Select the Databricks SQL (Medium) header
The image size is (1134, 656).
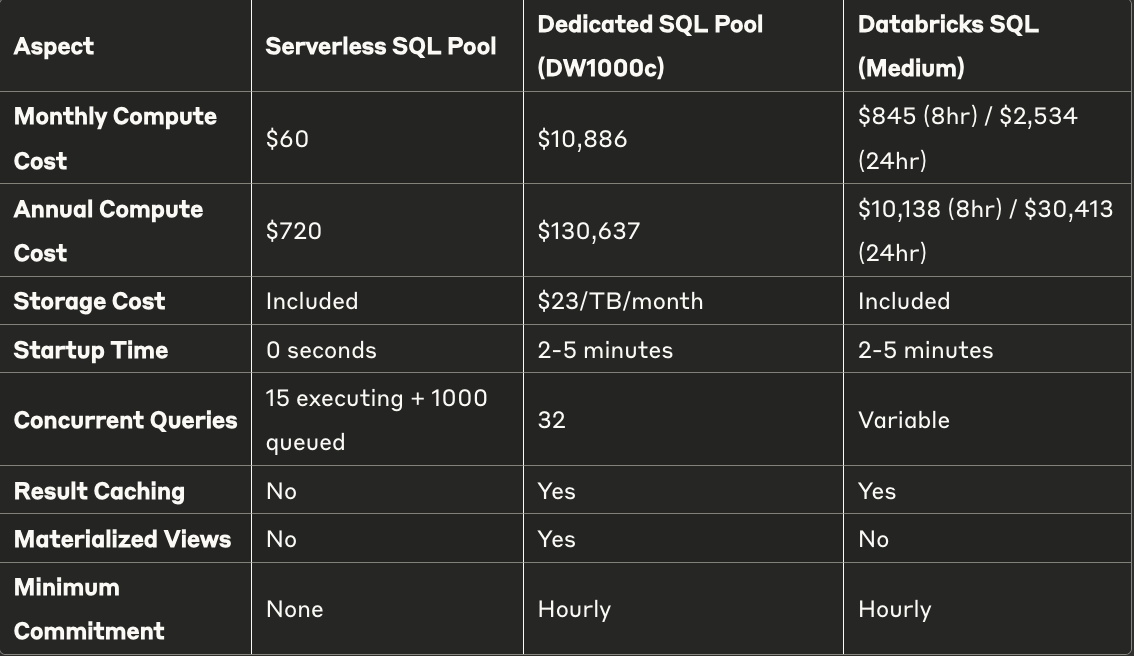point(948,46)
